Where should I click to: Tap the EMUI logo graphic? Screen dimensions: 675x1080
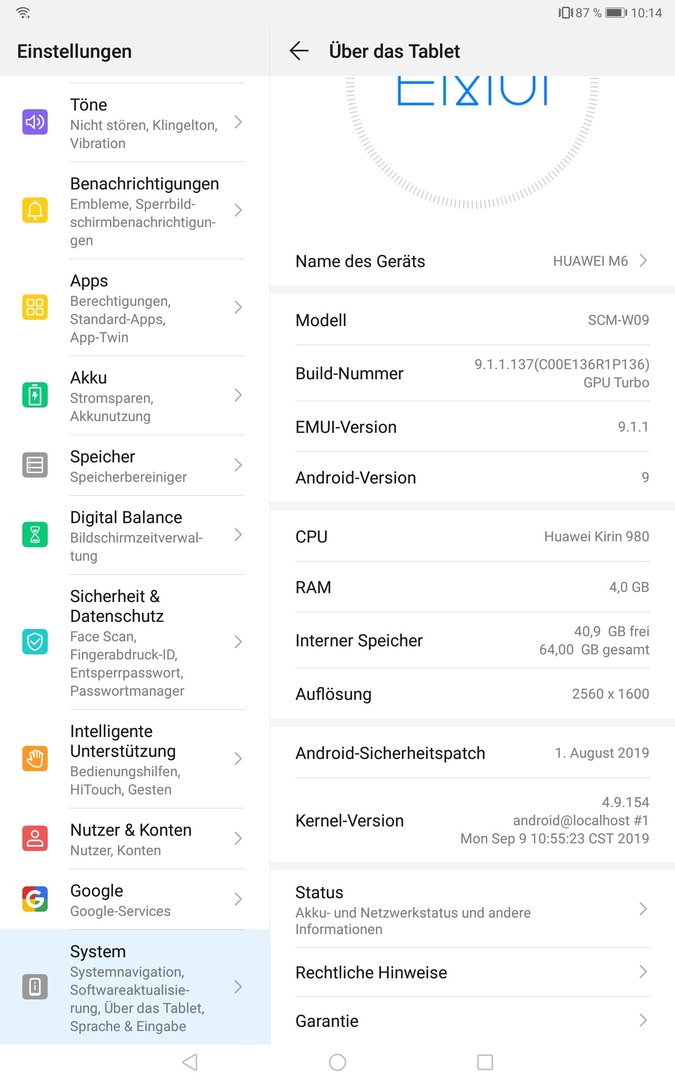coord(472,92)
